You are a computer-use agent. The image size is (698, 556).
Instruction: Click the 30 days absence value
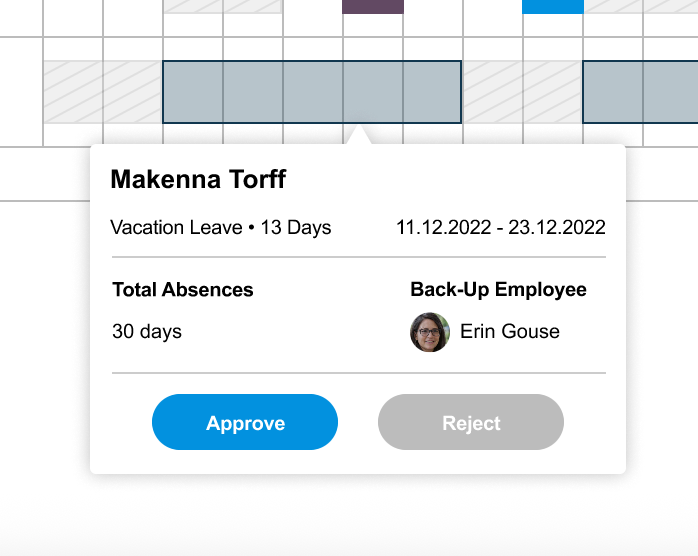(x=147, y=332)
